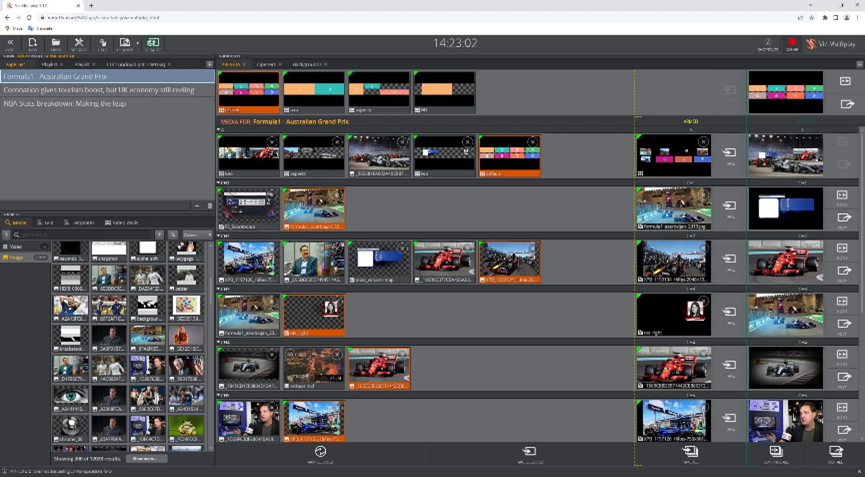Switch to the Backgrounds tab
865x477 pixels.
(306, 64)
